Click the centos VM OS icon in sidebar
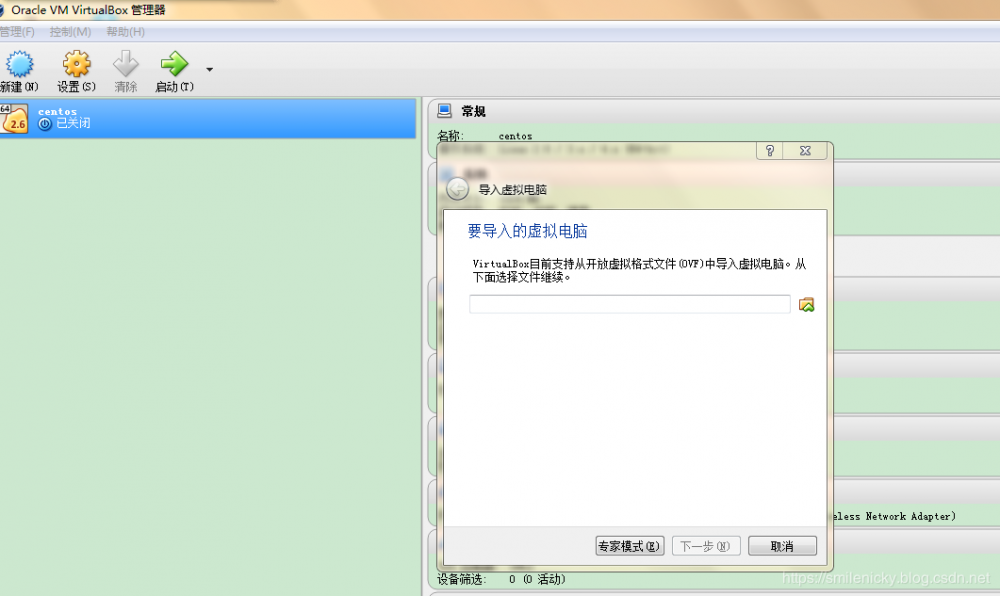The width and height of the screenshot is (1000, 596). [16, 117]
